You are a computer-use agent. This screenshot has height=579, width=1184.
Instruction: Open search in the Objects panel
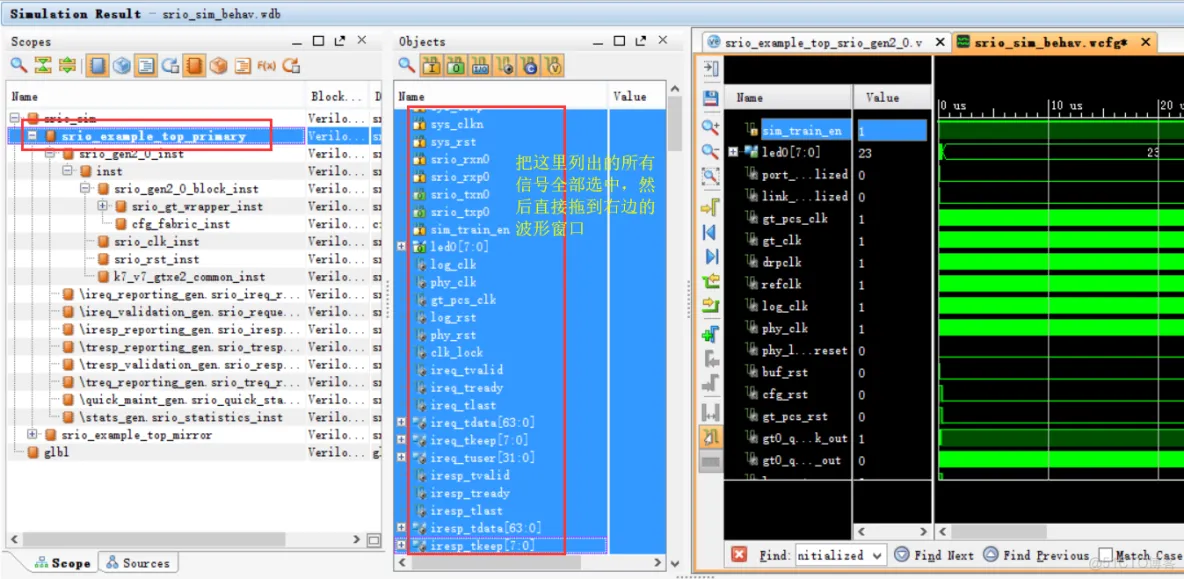[x=407, y=66]
